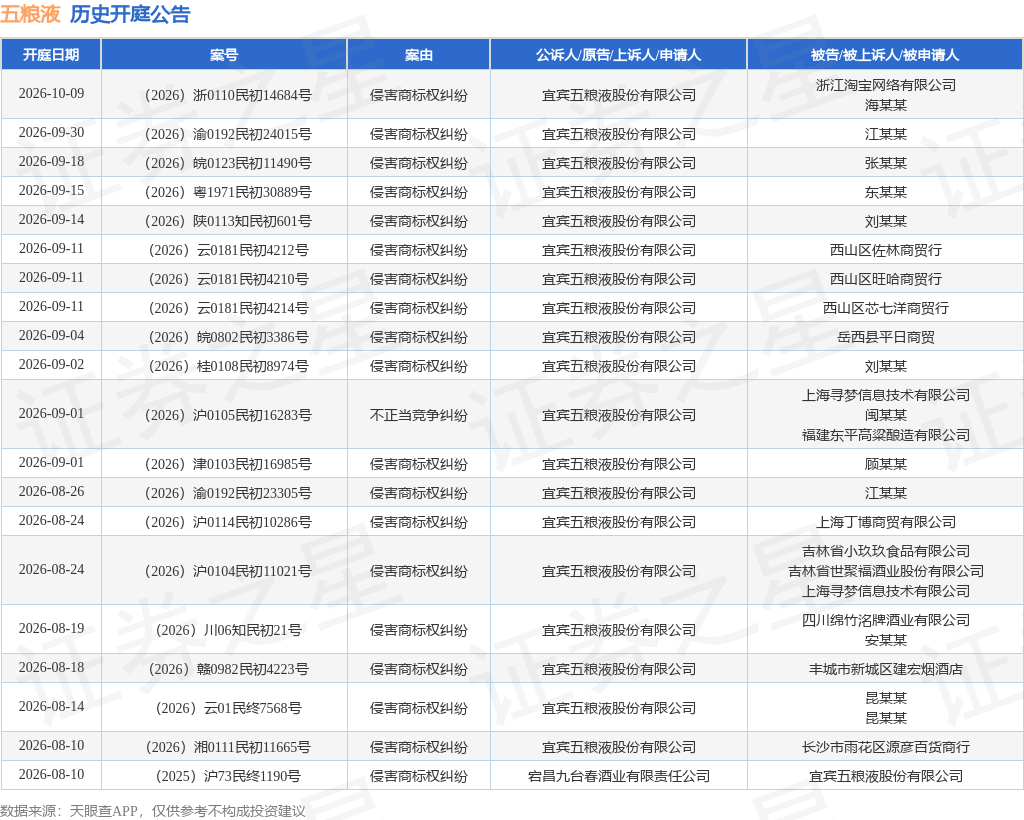Select the 2026-08-14 hearing date cell

coord(51,706)
